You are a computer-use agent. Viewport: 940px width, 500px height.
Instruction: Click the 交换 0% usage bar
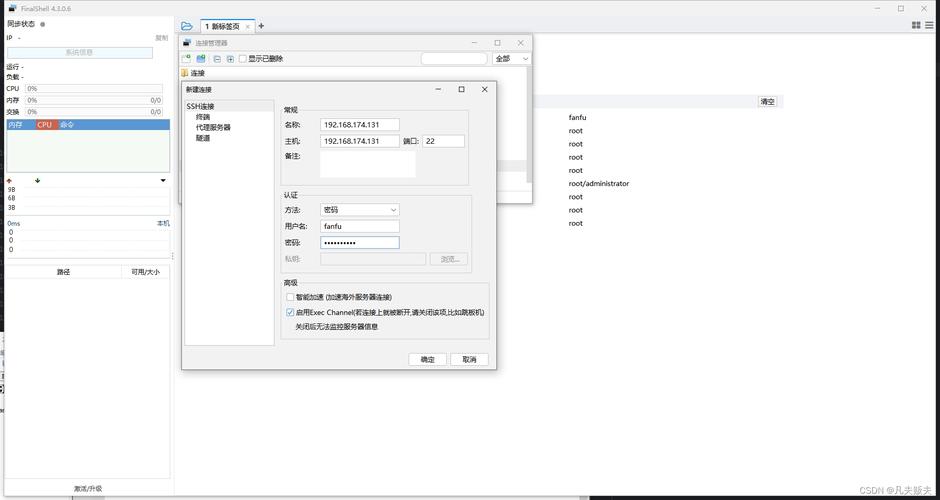point(94,112)
